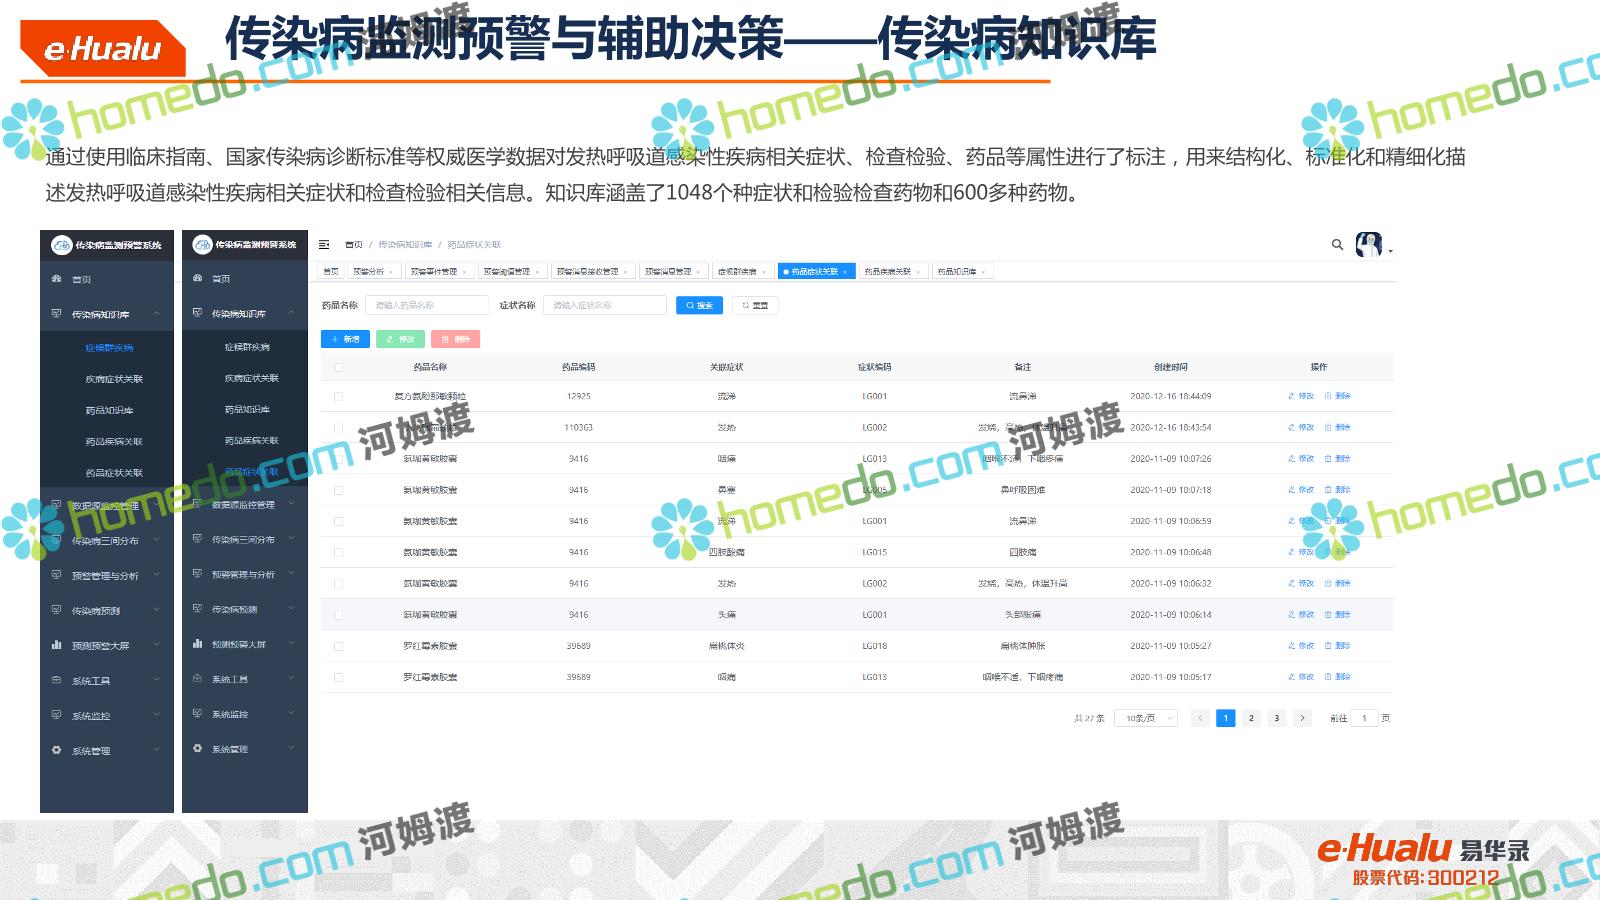Go to page 2 in pagination

[x=1251, y=718]
